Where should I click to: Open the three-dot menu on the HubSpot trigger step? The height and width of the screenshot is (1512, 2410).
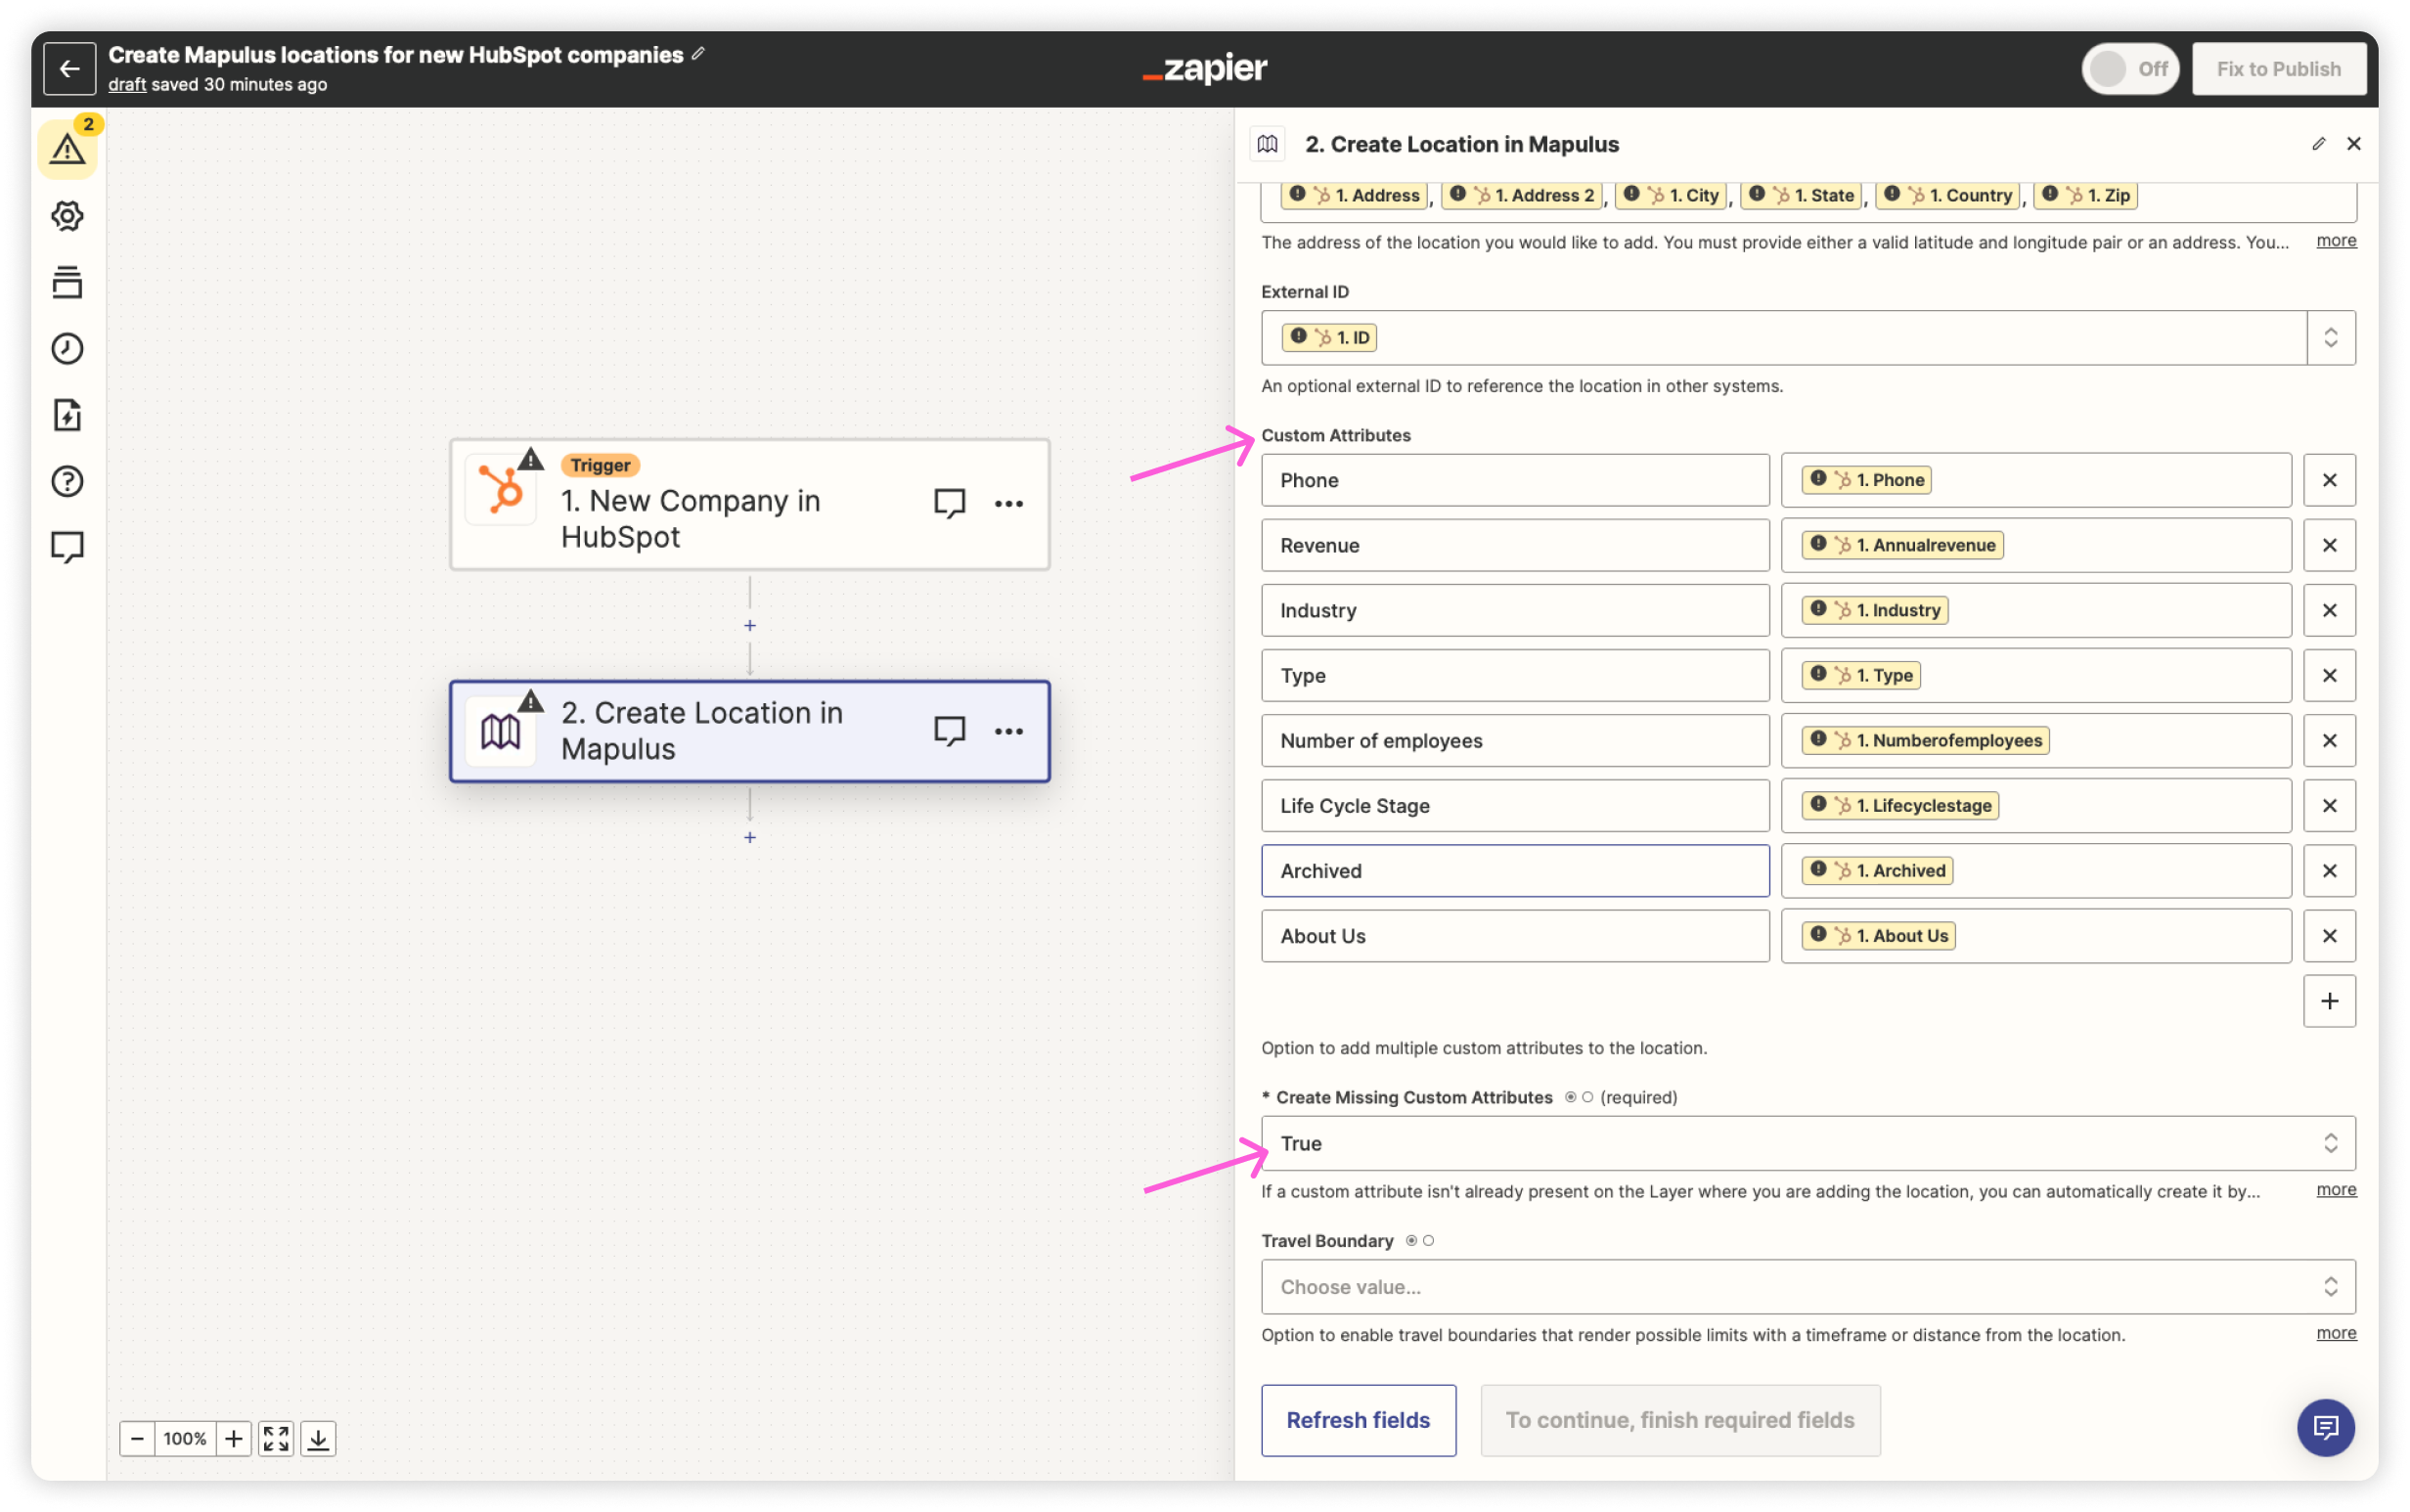coord(1009,503)
